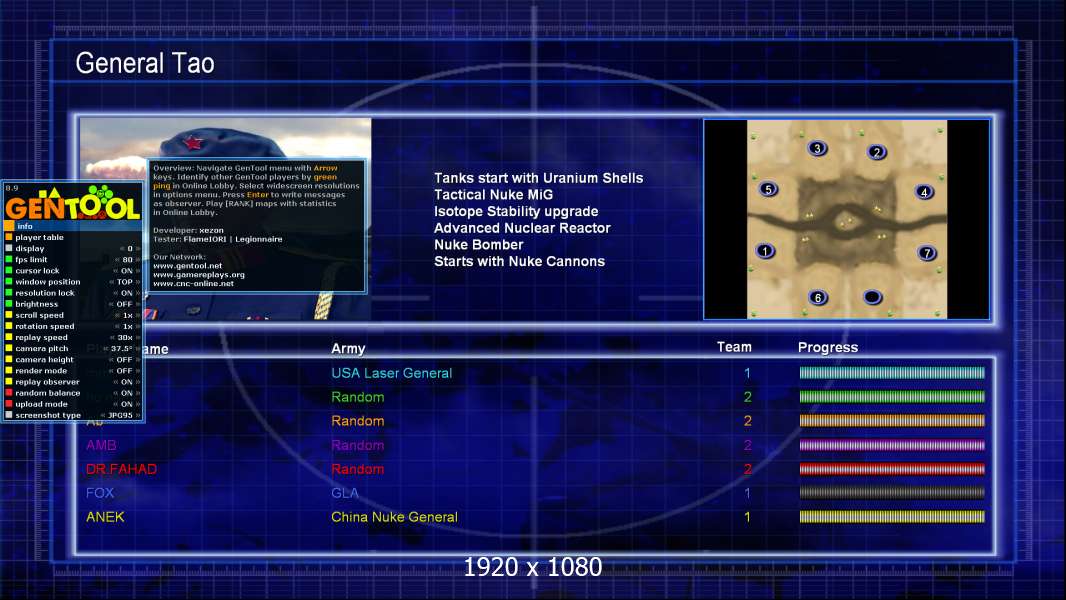Viewport: 1066px width, 600px height.
Task: Click the left arrow for fps limit
Action: tap(117, 260)
